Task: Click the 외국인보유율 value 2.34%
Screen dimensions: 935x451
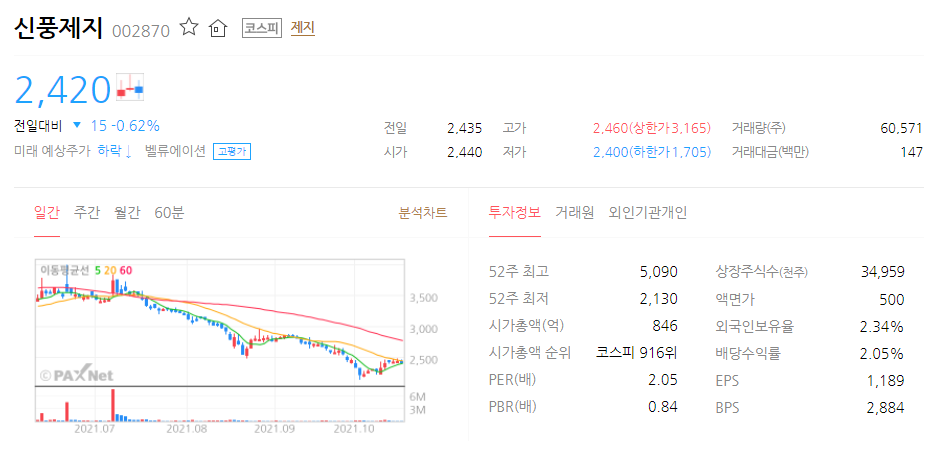Action: [882, 326]
